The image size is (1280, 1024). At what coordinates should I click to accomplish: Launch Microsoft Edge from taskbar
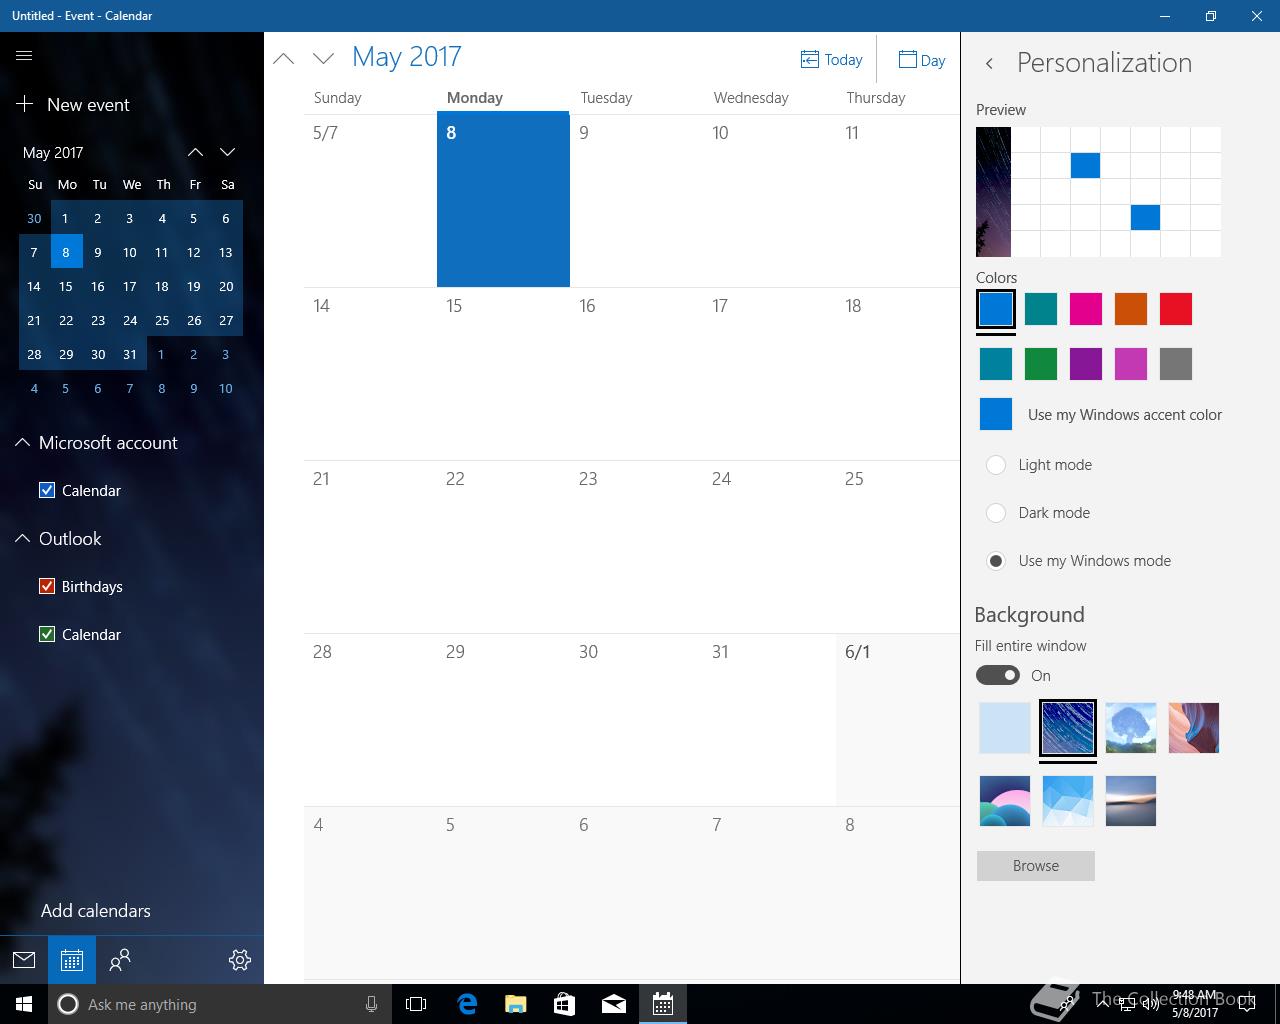click(466, 1004)
